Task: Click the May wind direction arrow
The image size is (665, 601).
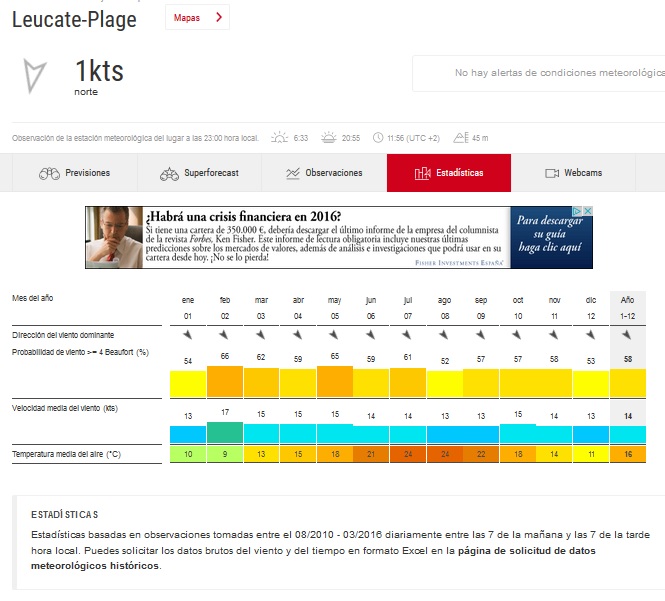Action: pyautogui.click(x=334, y=335)
